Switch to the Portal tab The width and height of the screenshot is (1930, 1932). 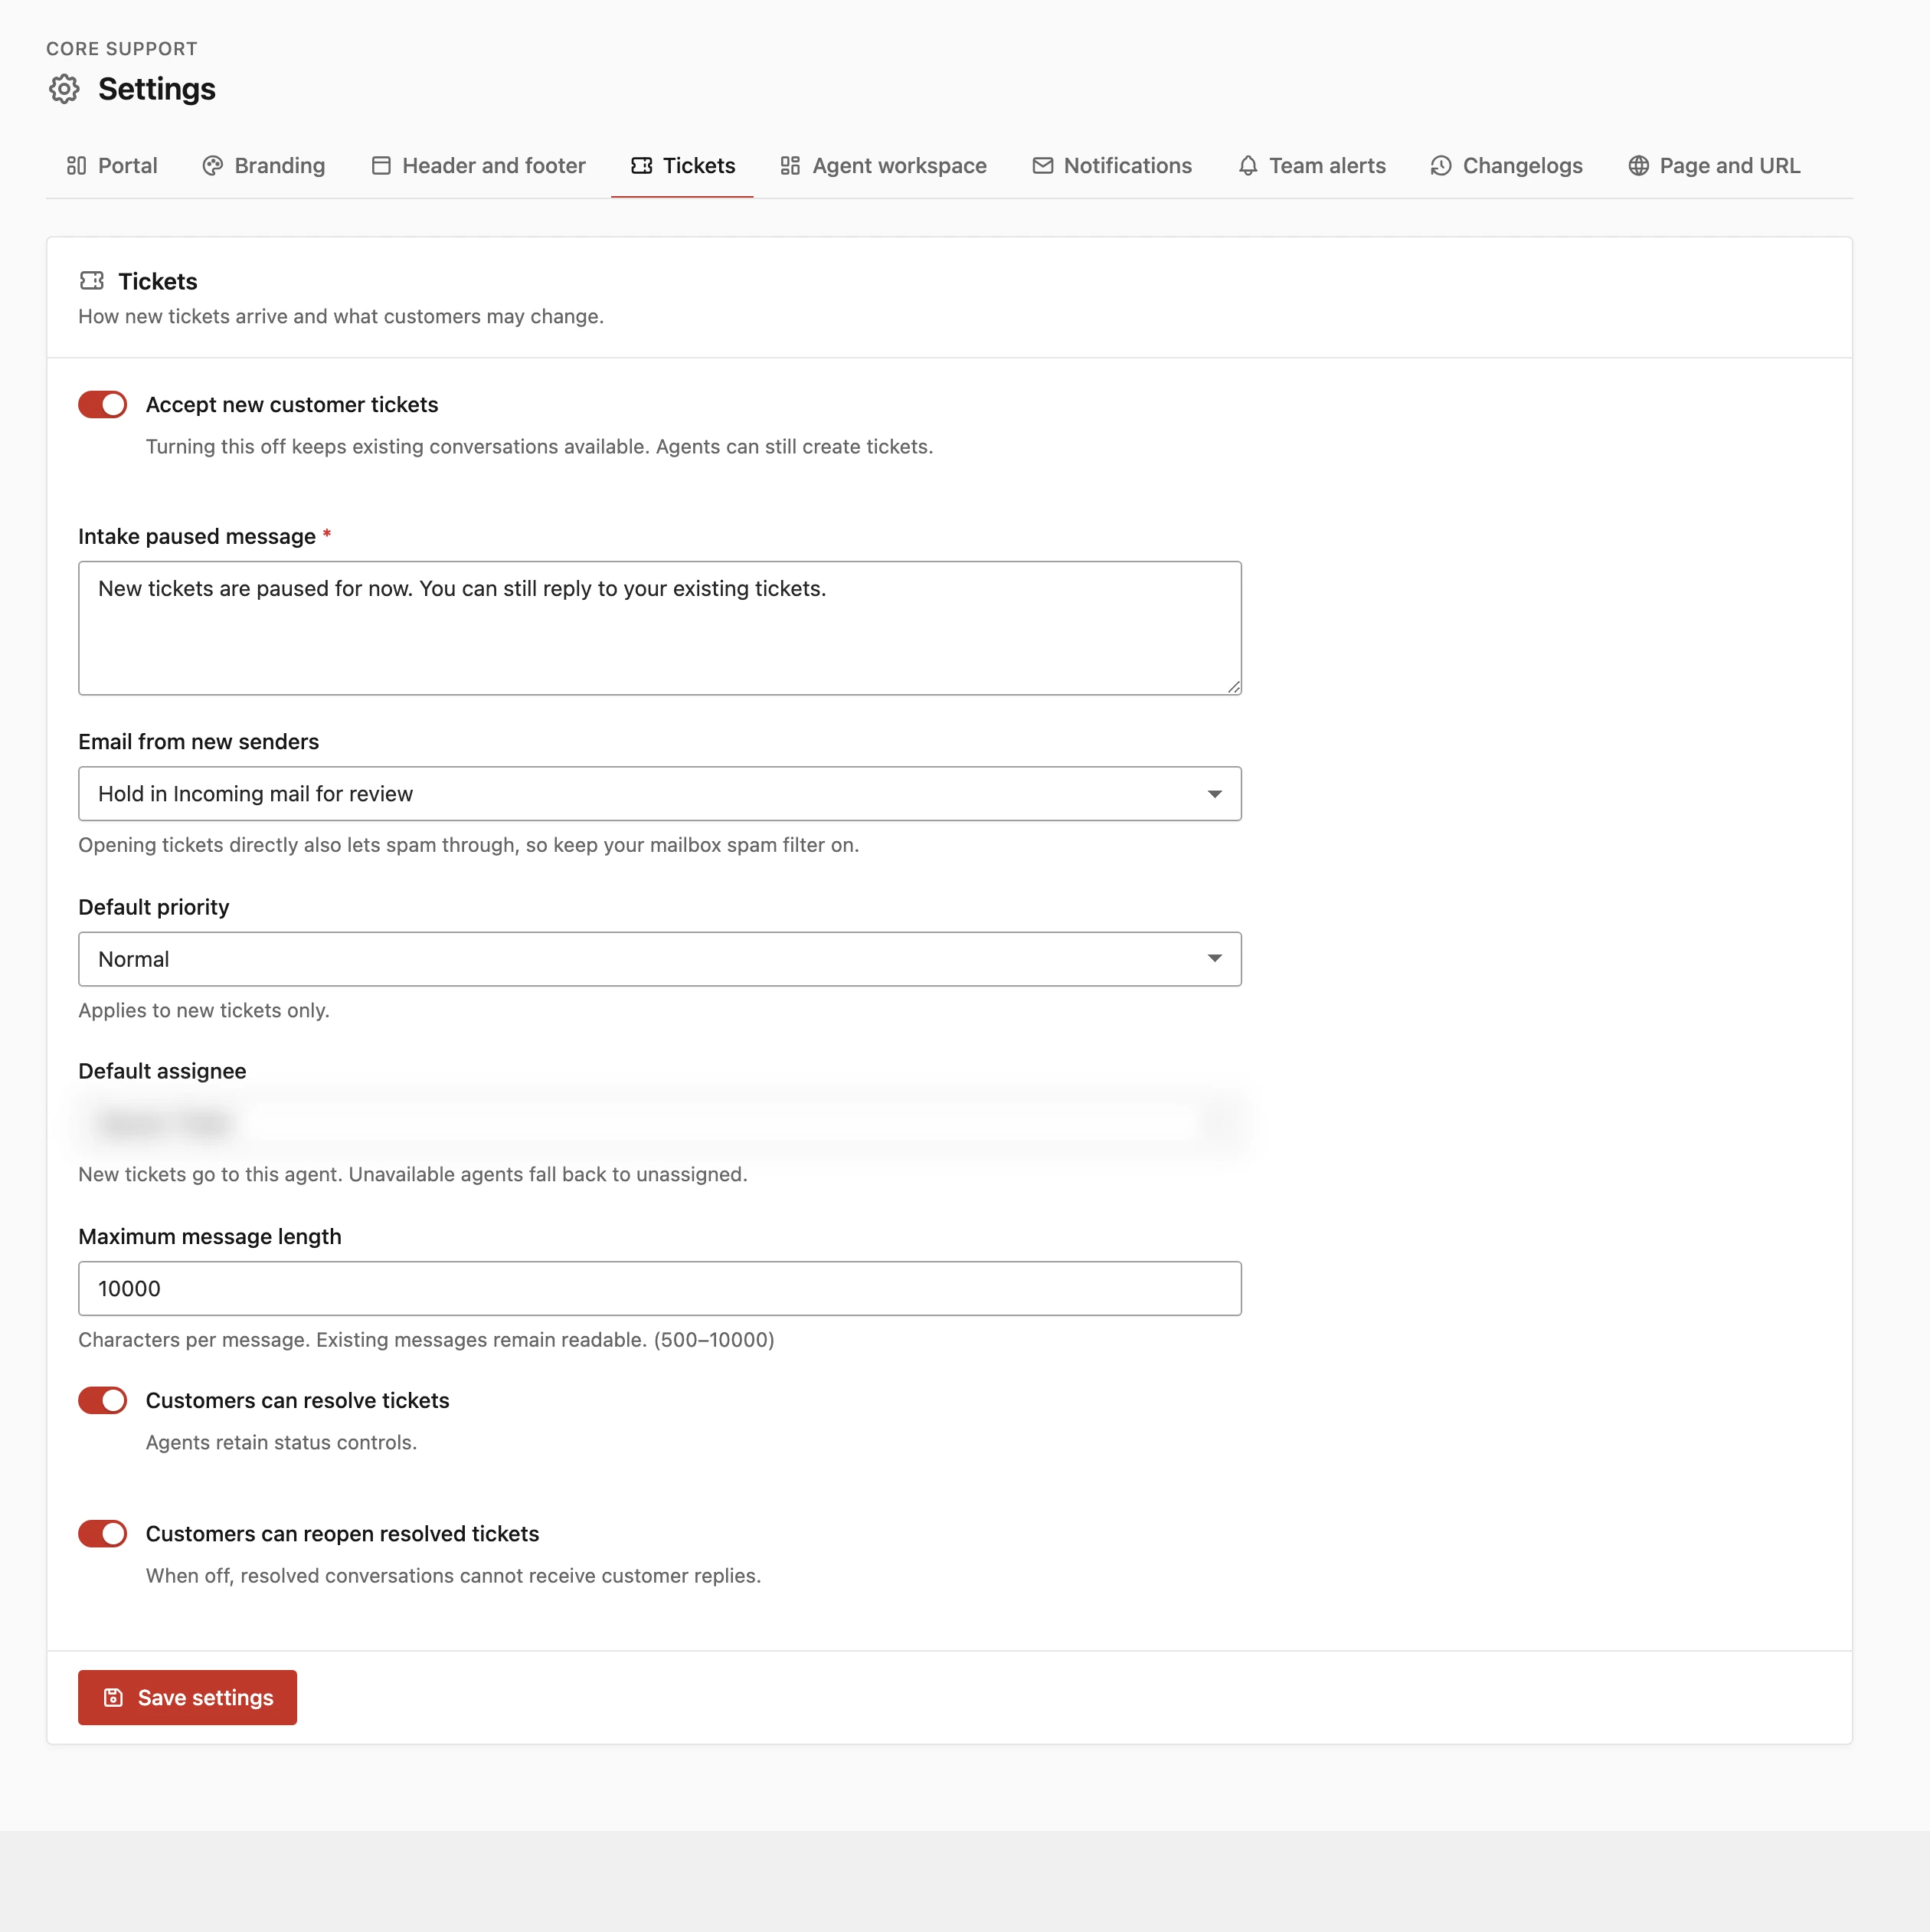click(111, 166)
